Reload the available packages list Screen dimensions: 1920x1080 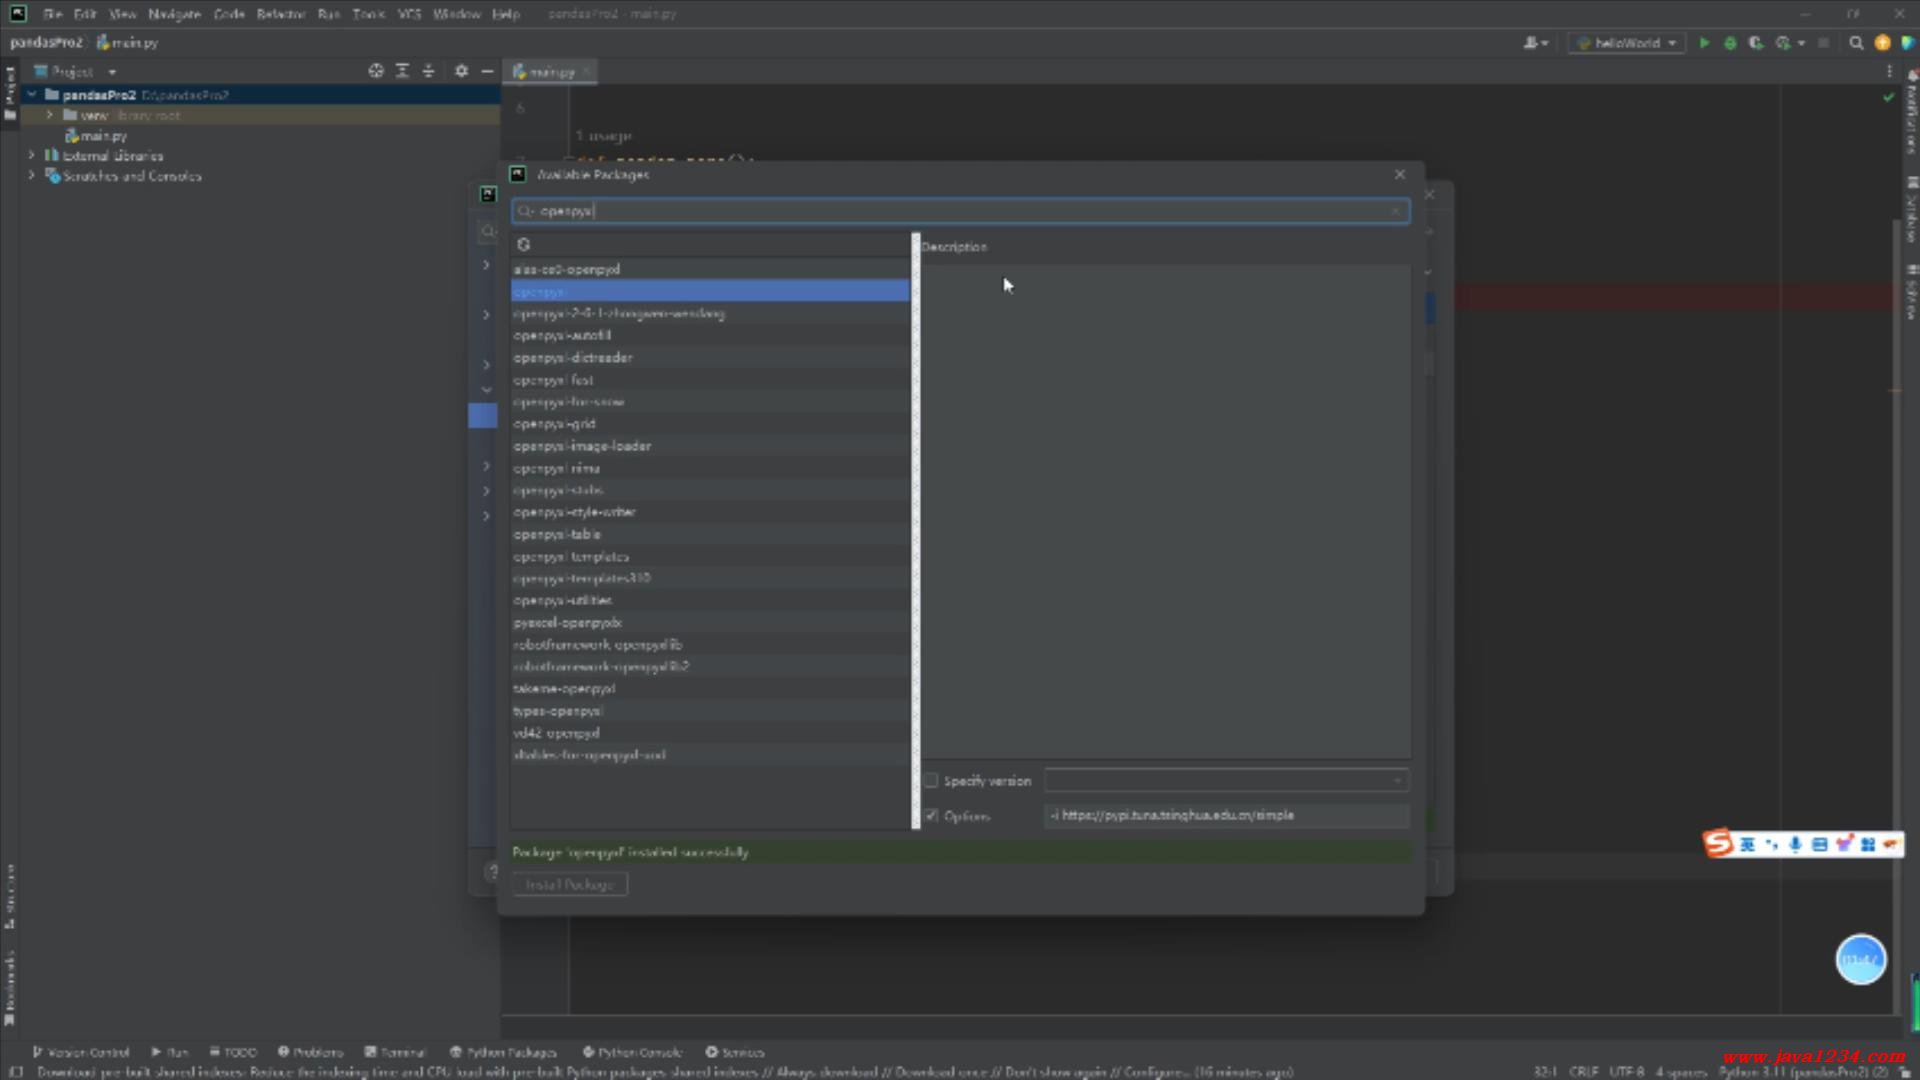523,245
